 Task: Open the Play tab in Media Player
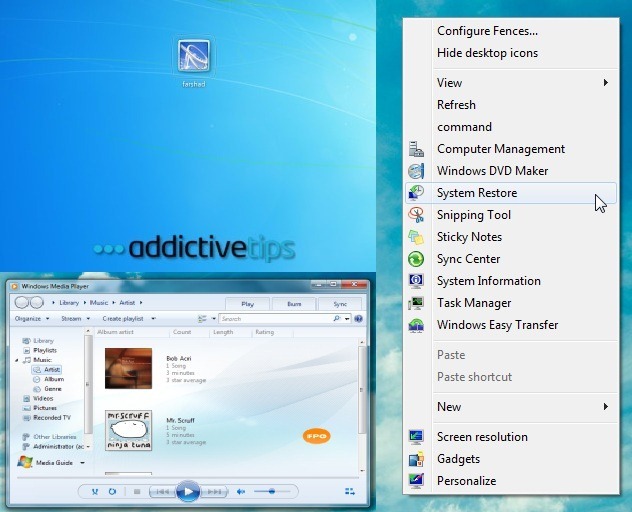coord(247,304)
